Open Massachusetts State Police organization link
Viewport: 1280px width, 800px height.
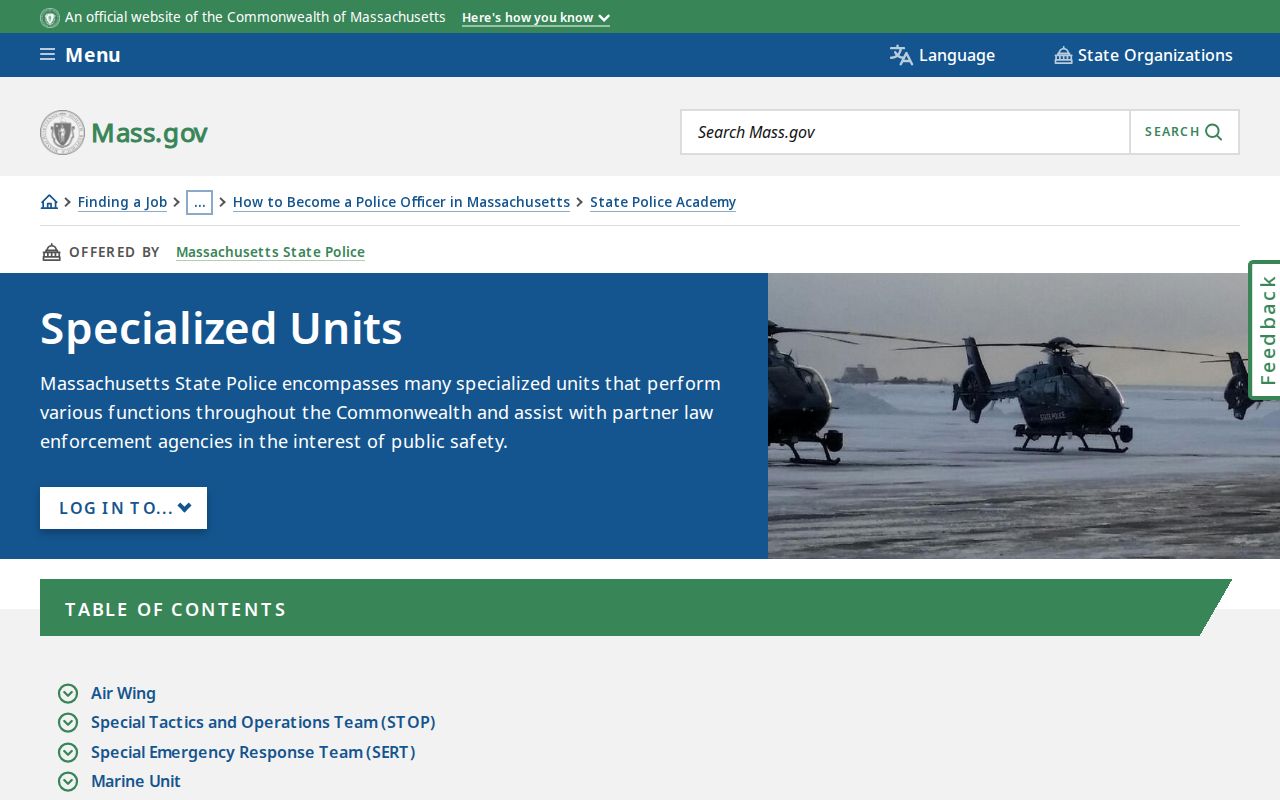[270, 252]
